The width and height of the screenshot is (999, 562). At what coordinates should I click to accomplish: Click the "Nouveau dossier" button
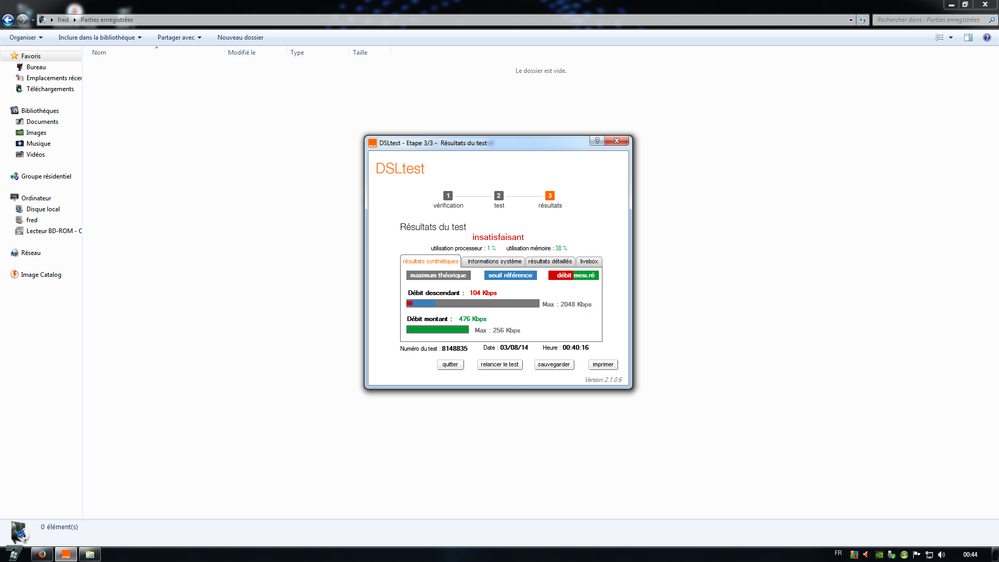pyautogui.click(x=240, y=38)
